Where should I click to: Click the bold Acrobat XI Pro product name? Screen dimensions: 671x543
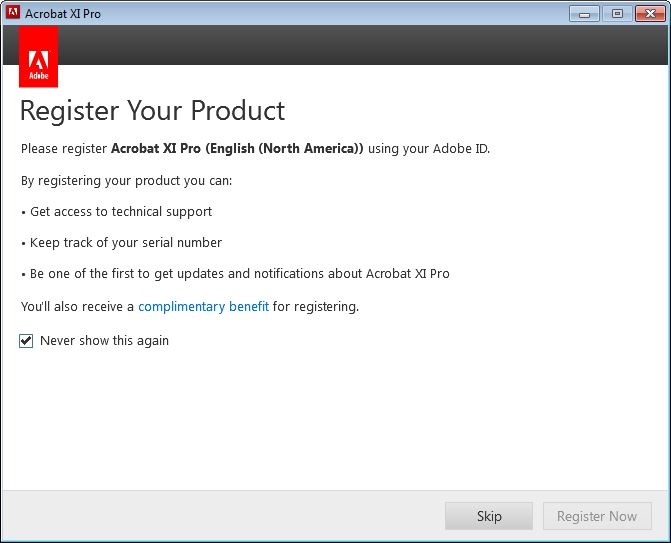click(237, 148)
